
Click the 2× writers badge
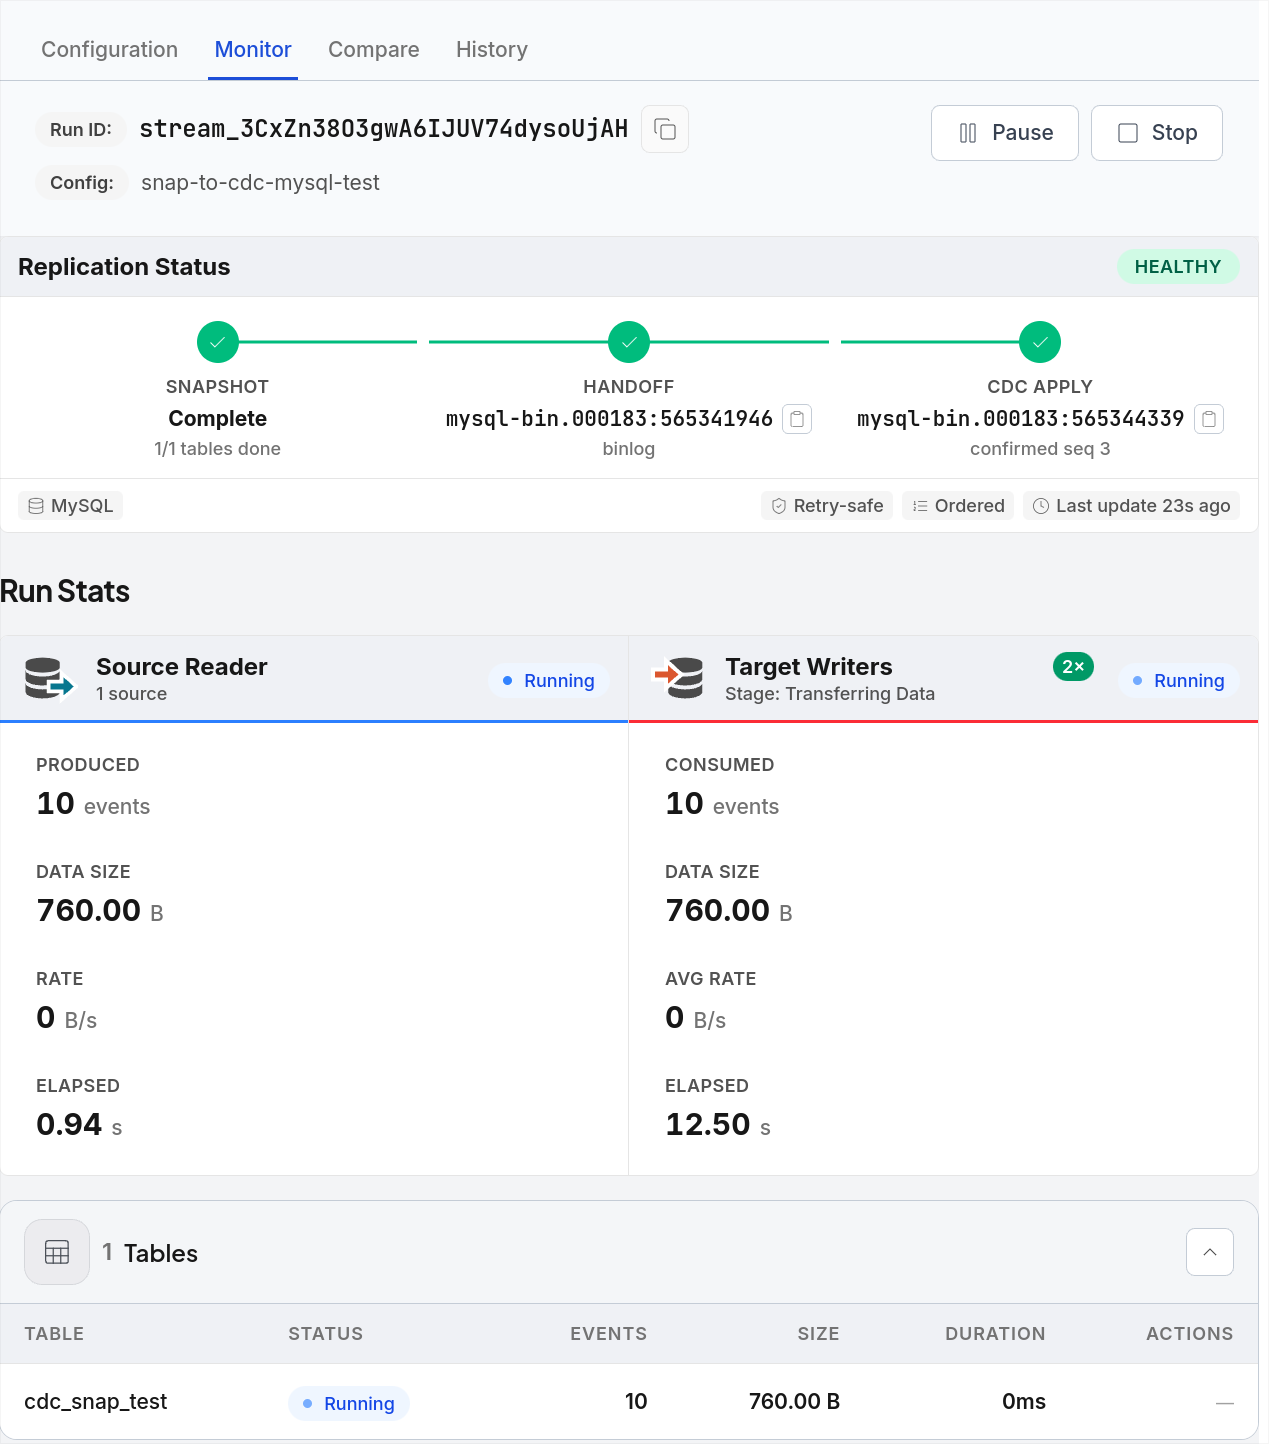pyautogui.click(x=1074, y=667)
